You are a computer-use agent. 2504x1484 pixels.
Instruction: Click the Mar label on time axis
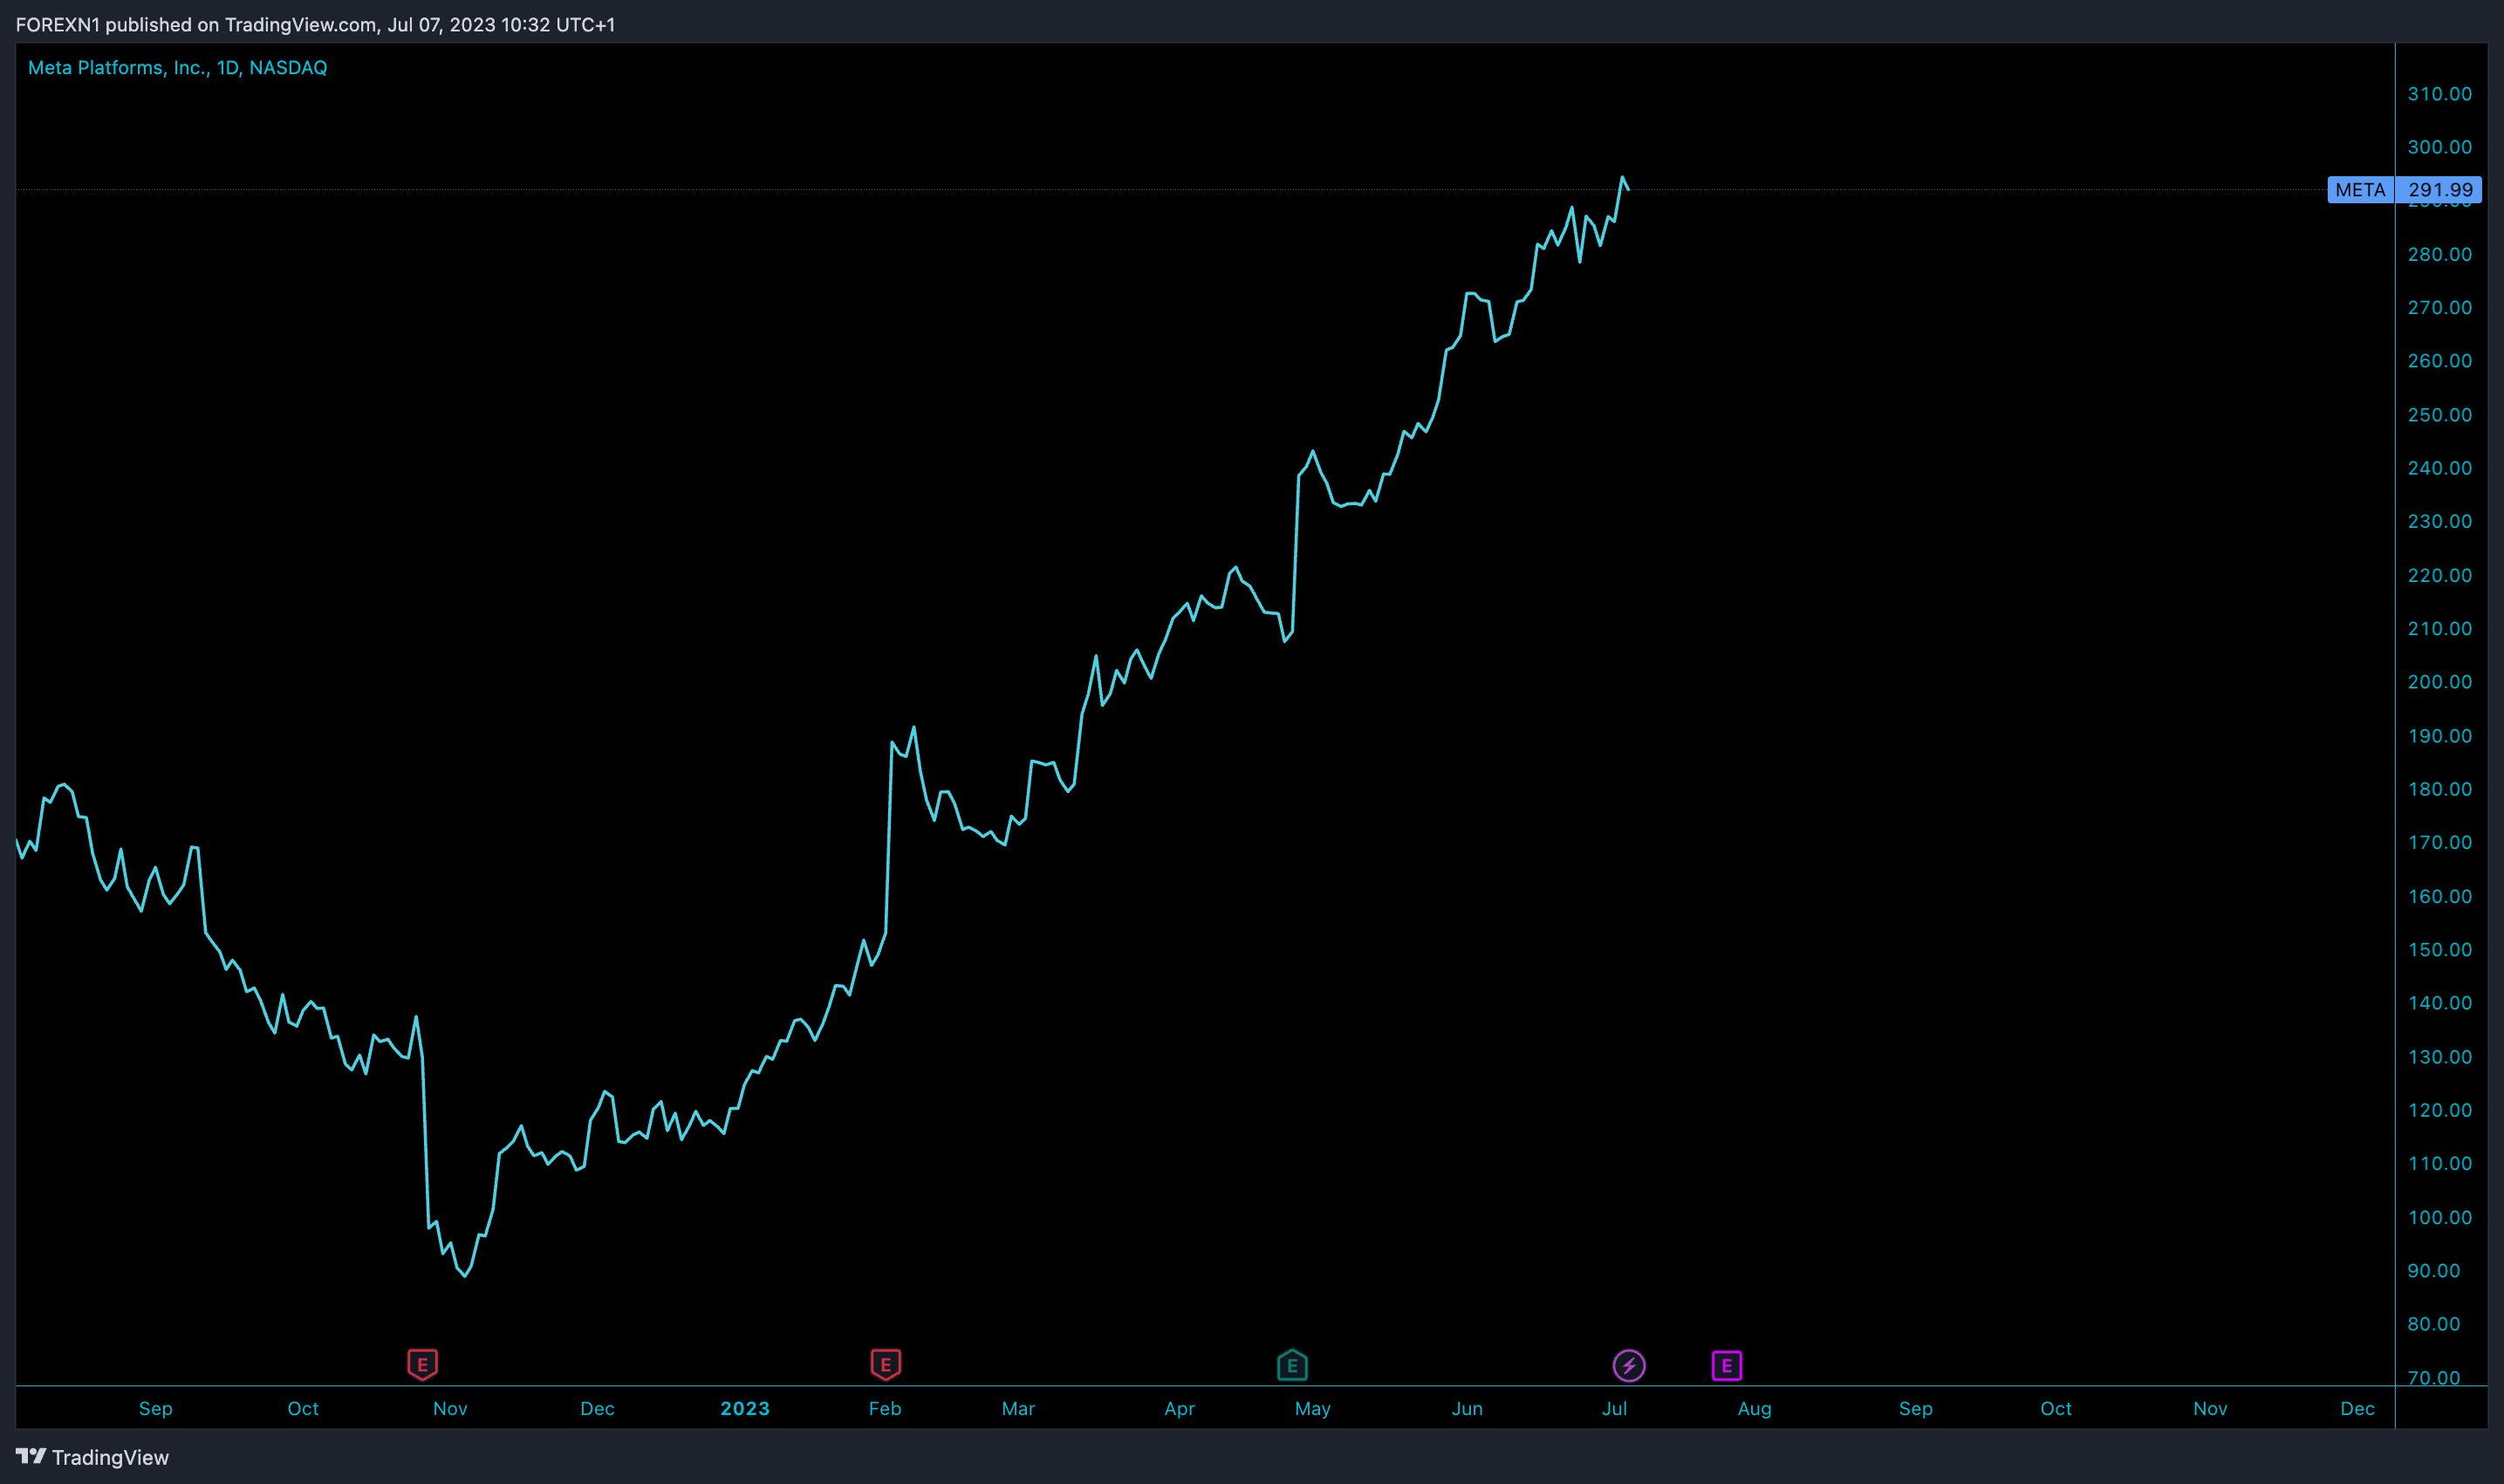[x=1018, y=1408]
